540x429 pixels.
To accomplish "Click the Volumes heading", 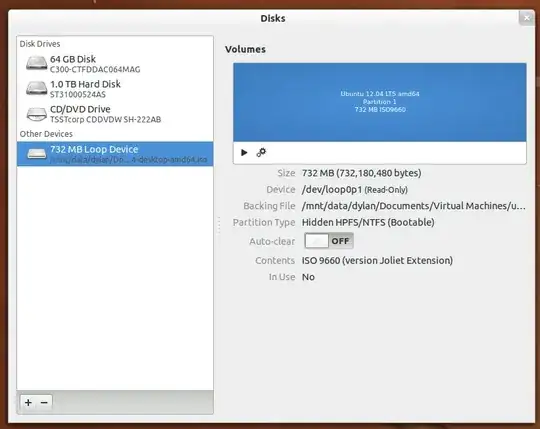I will pos(245,49).
